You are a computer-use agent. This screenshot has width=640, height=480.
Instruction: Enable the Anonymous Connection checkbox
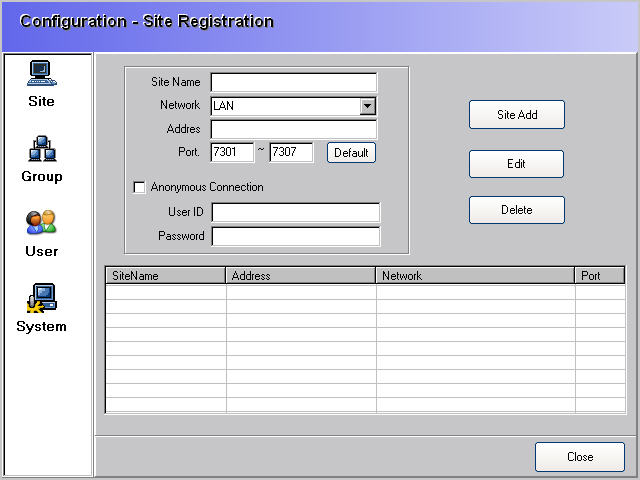point(139,187)
